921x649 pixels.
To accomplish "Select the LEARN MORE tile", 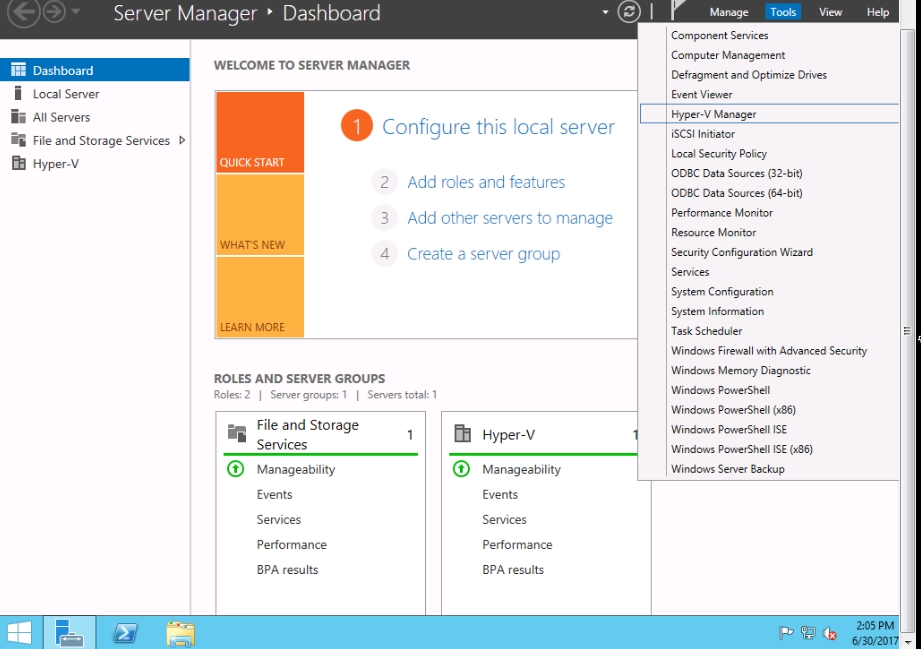I will (260, 297).
